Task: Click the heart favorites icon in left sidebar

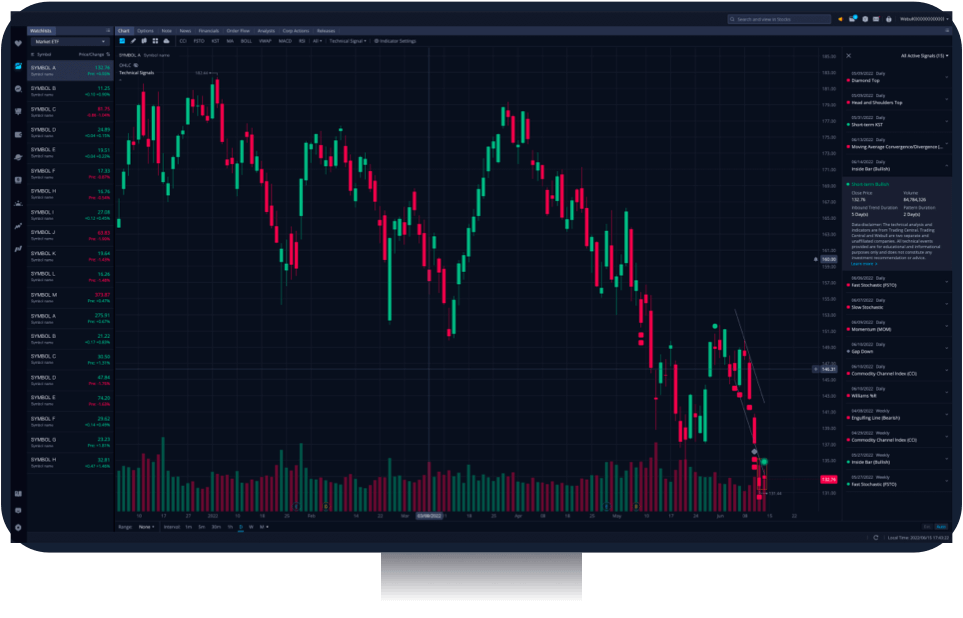Action: 18,71
